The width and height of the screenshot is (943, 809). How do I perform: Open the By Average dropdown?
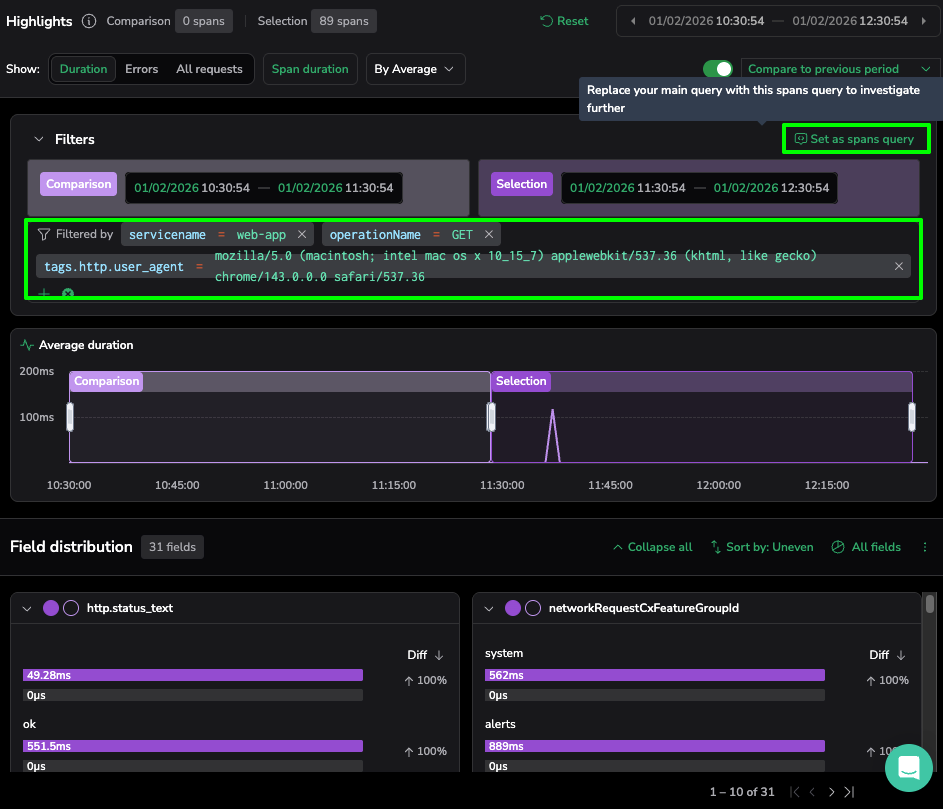tap(414, 69)
